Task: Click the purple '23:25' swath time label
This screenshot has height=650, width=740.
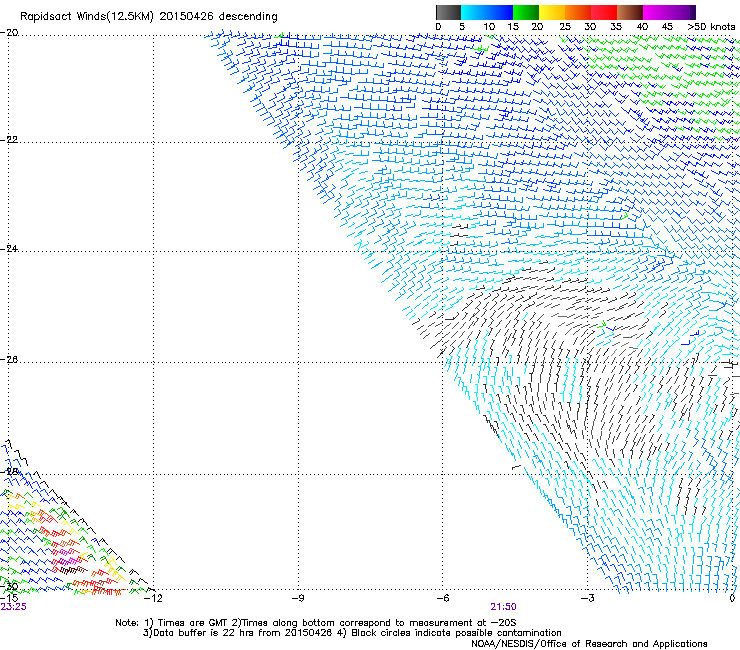Action: pyautogui.click(x=14, y=607)
